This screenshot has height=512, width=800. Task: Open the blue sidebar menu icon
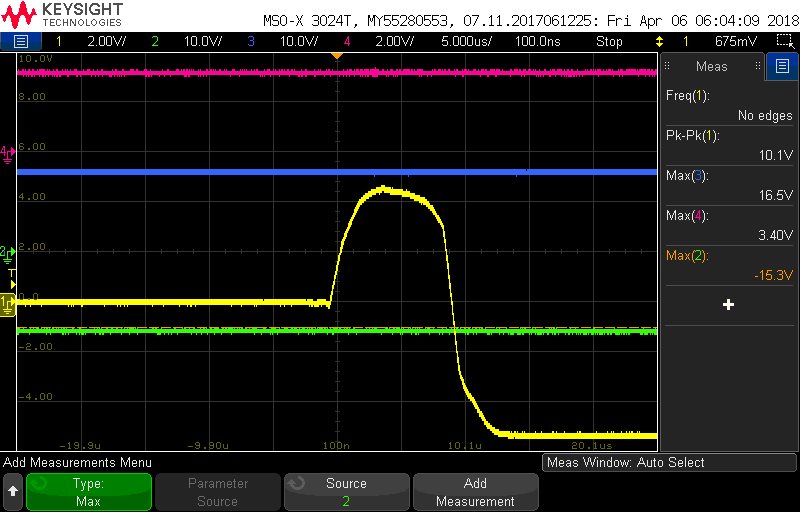coord(782,66)
